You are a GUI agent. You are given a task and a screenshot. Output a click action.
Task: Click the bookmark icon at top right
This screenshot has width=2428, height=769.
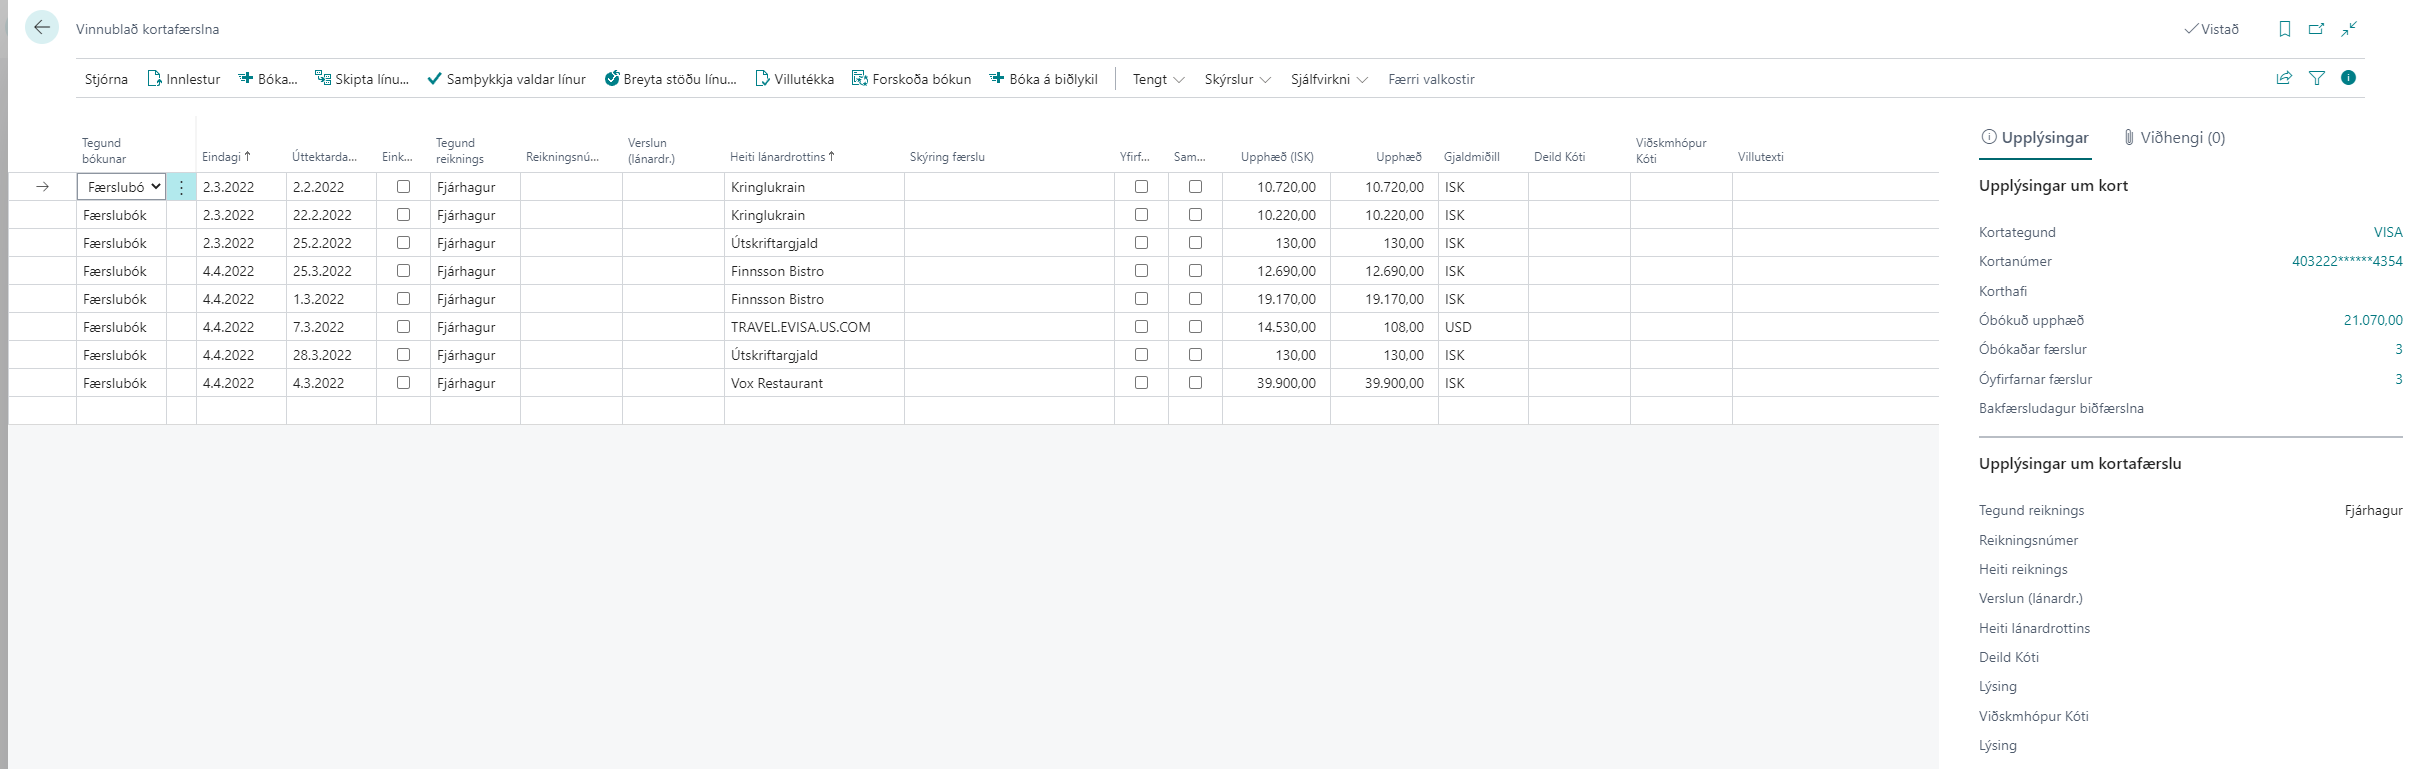(2284, 29)
